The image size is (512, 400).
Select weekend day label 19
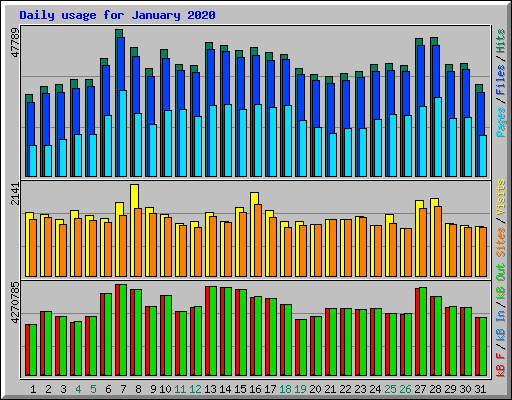point(300,389)
